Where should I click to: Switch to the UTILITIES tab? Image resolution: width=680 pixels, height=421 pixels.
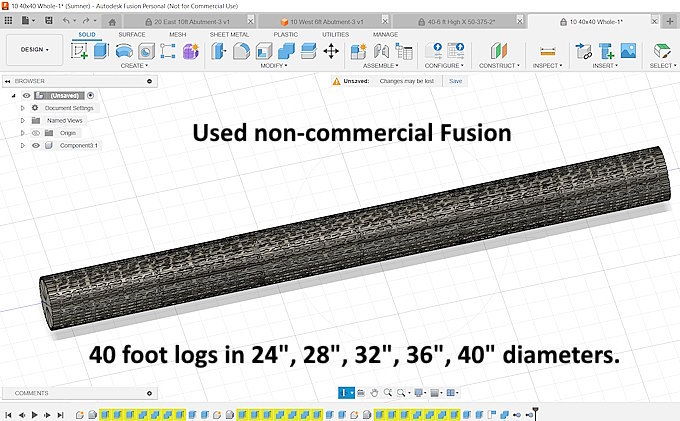335,34
